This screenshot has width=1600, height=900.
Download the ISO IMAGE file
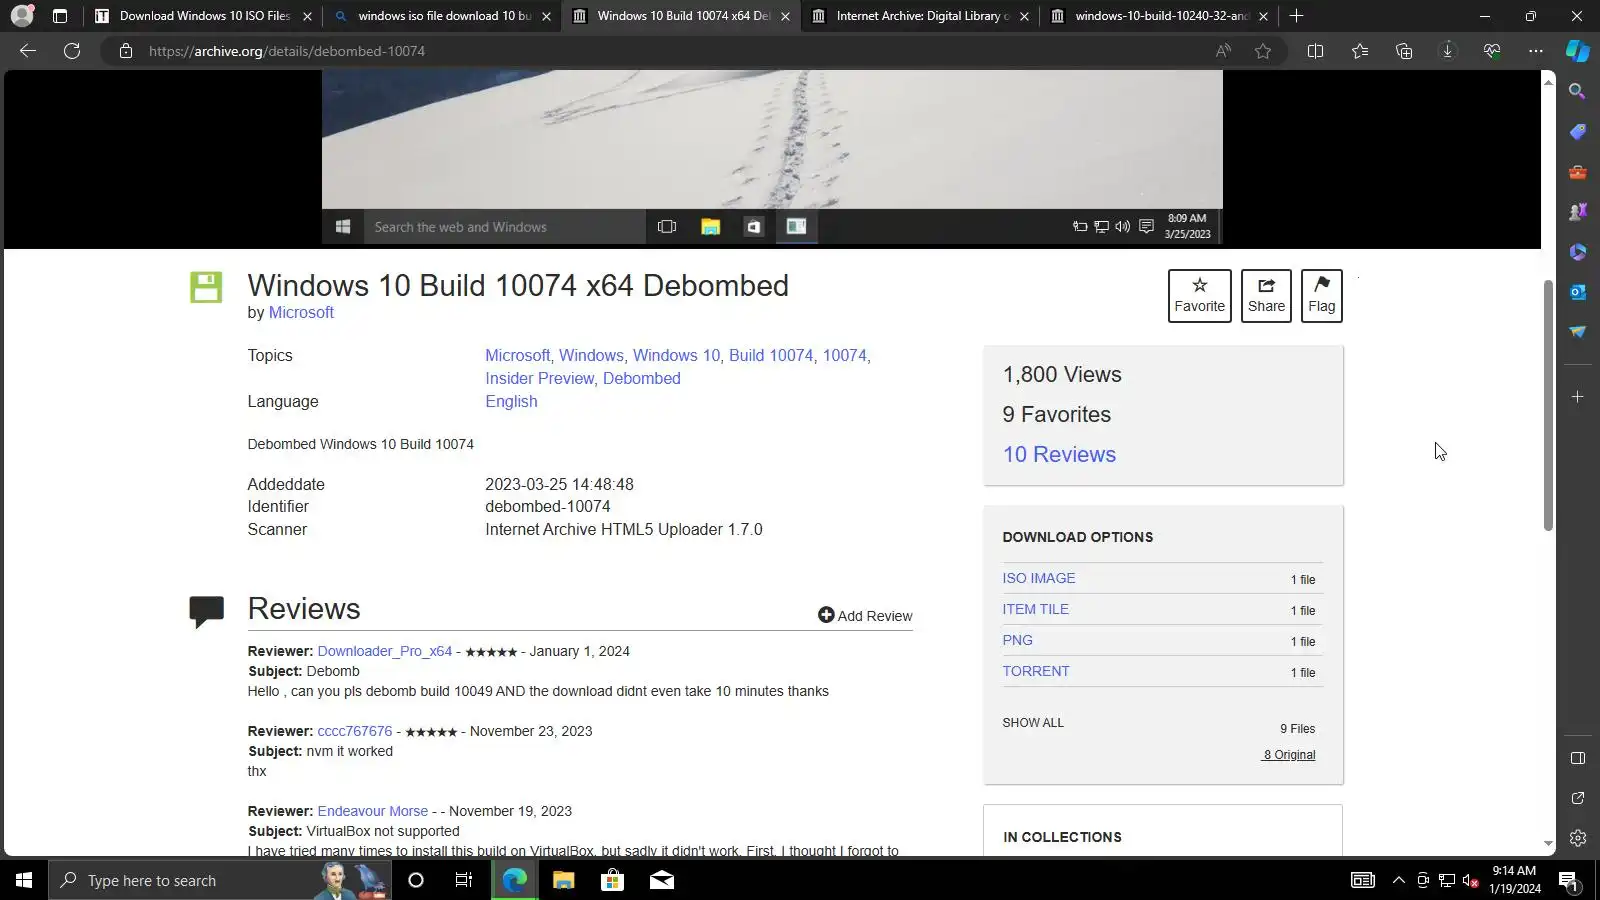1039,579
